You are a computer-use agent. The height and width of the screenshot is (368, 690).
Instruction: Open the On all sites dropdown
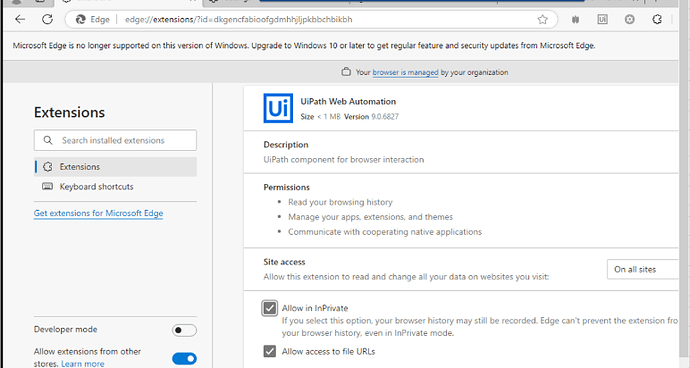(643, 269)
